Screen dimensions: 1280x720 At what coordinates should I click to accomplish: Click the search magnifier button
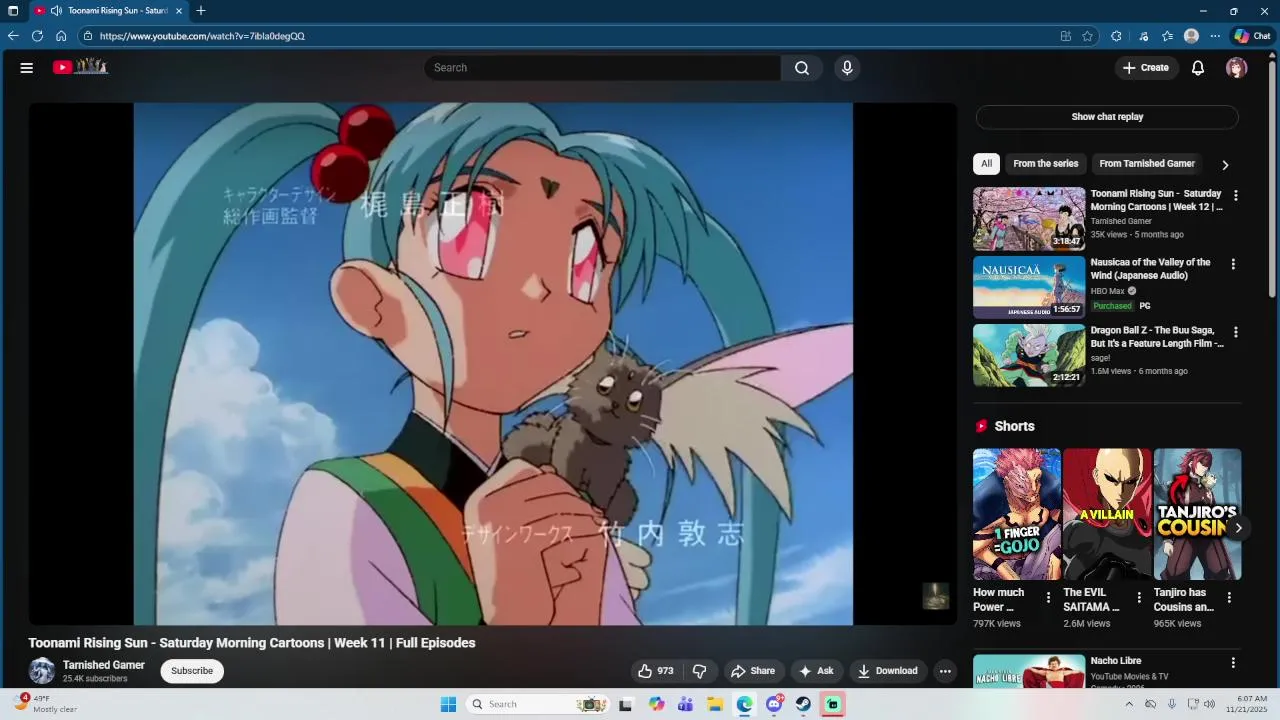tap(802, 68)
